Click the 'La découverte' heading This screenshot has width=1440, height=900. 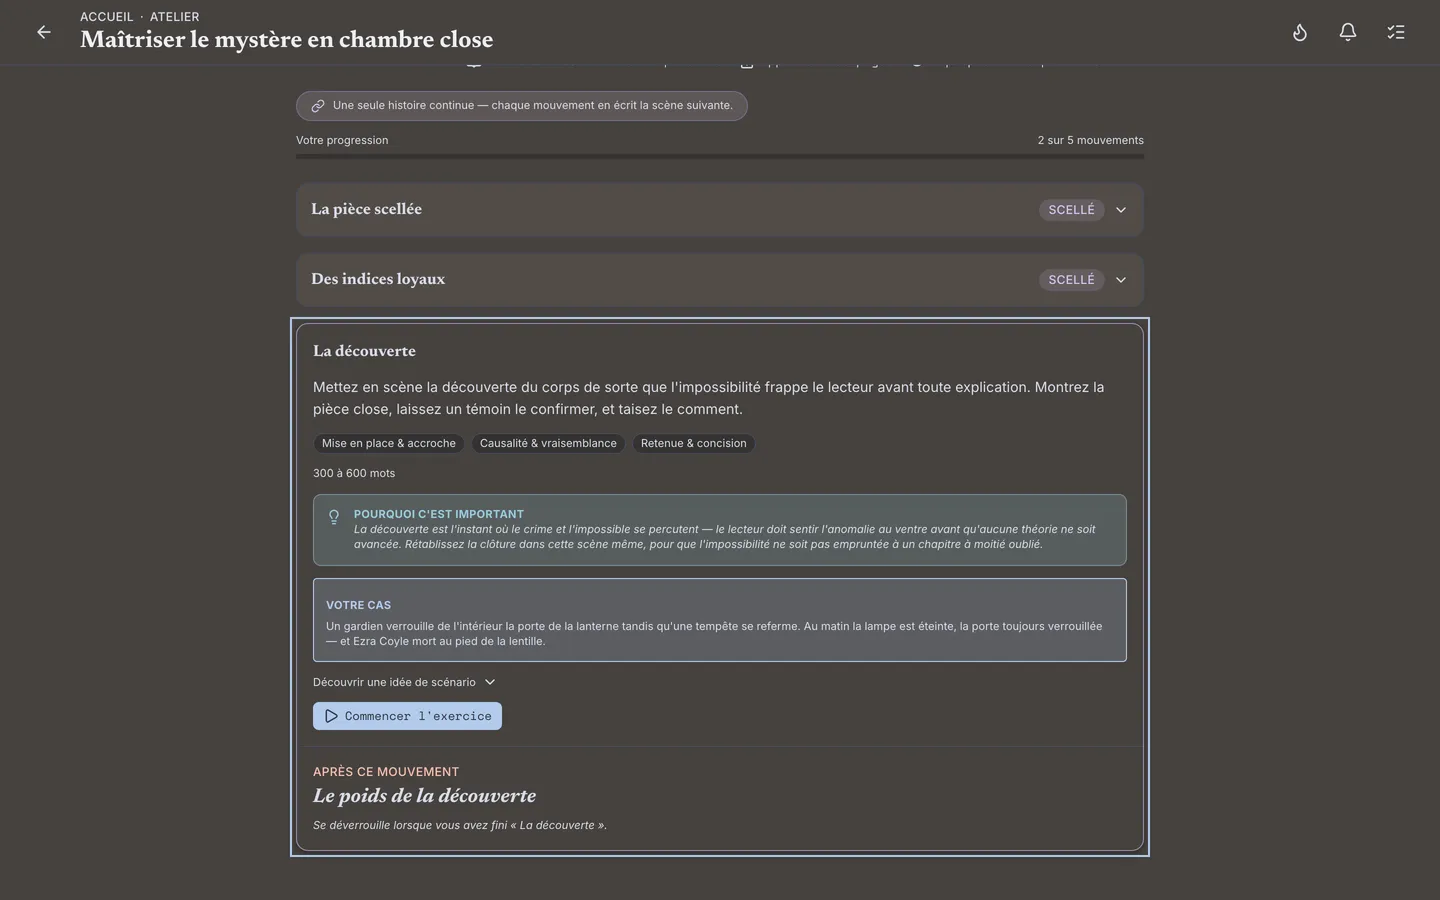364,351
